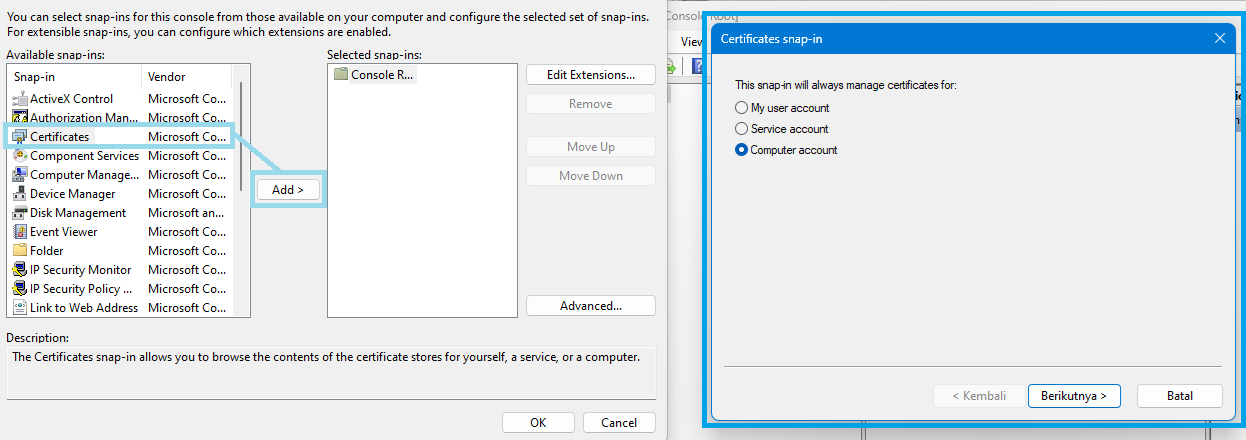Click the description text box
The image size is (1246, 440).
(331, 373)
